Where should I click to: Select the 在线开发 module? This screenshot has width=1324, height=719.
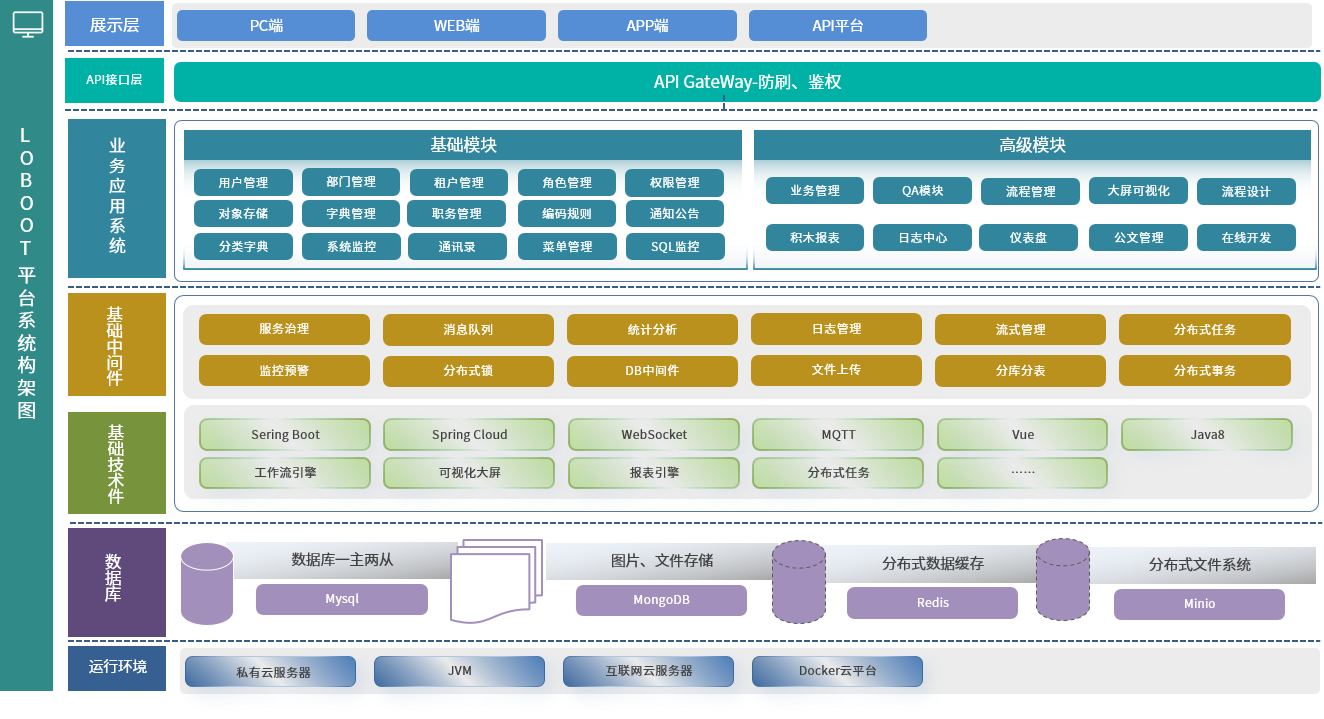(x=1246, y=238)
